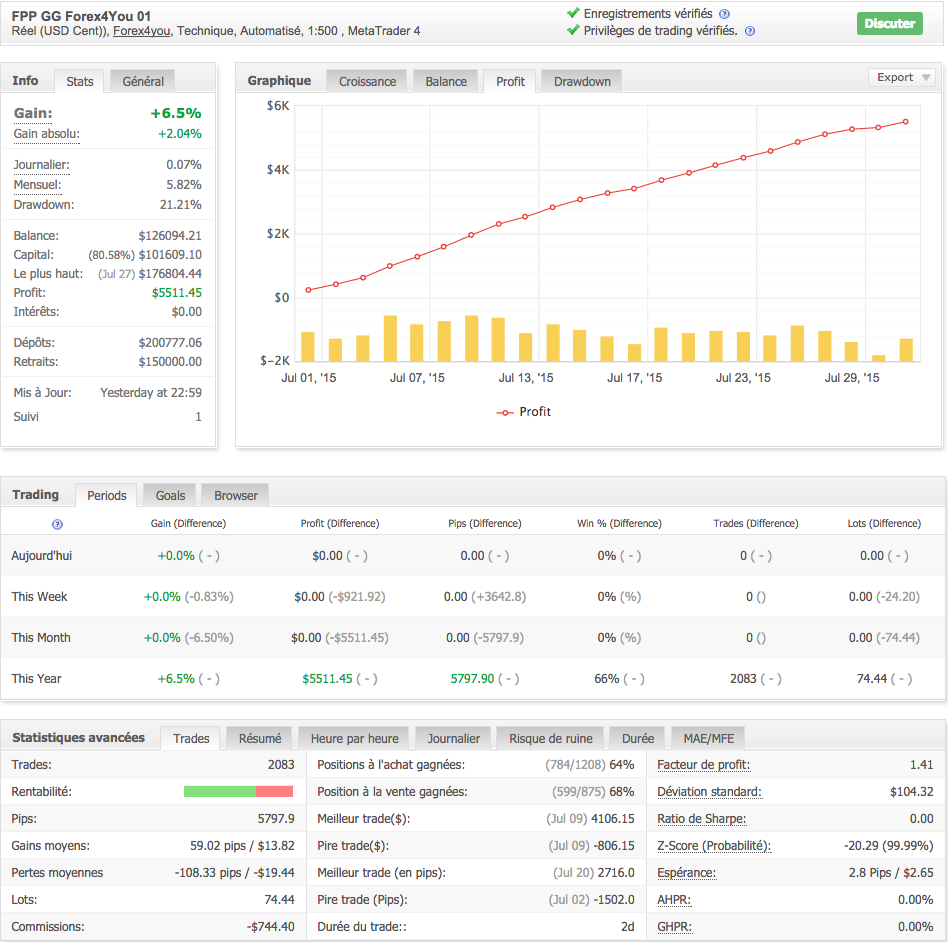Click help icon beside Privilèges de trading vérifiés
The height and width of the screenshot is (942, 948).
click(x=749, y=31)
